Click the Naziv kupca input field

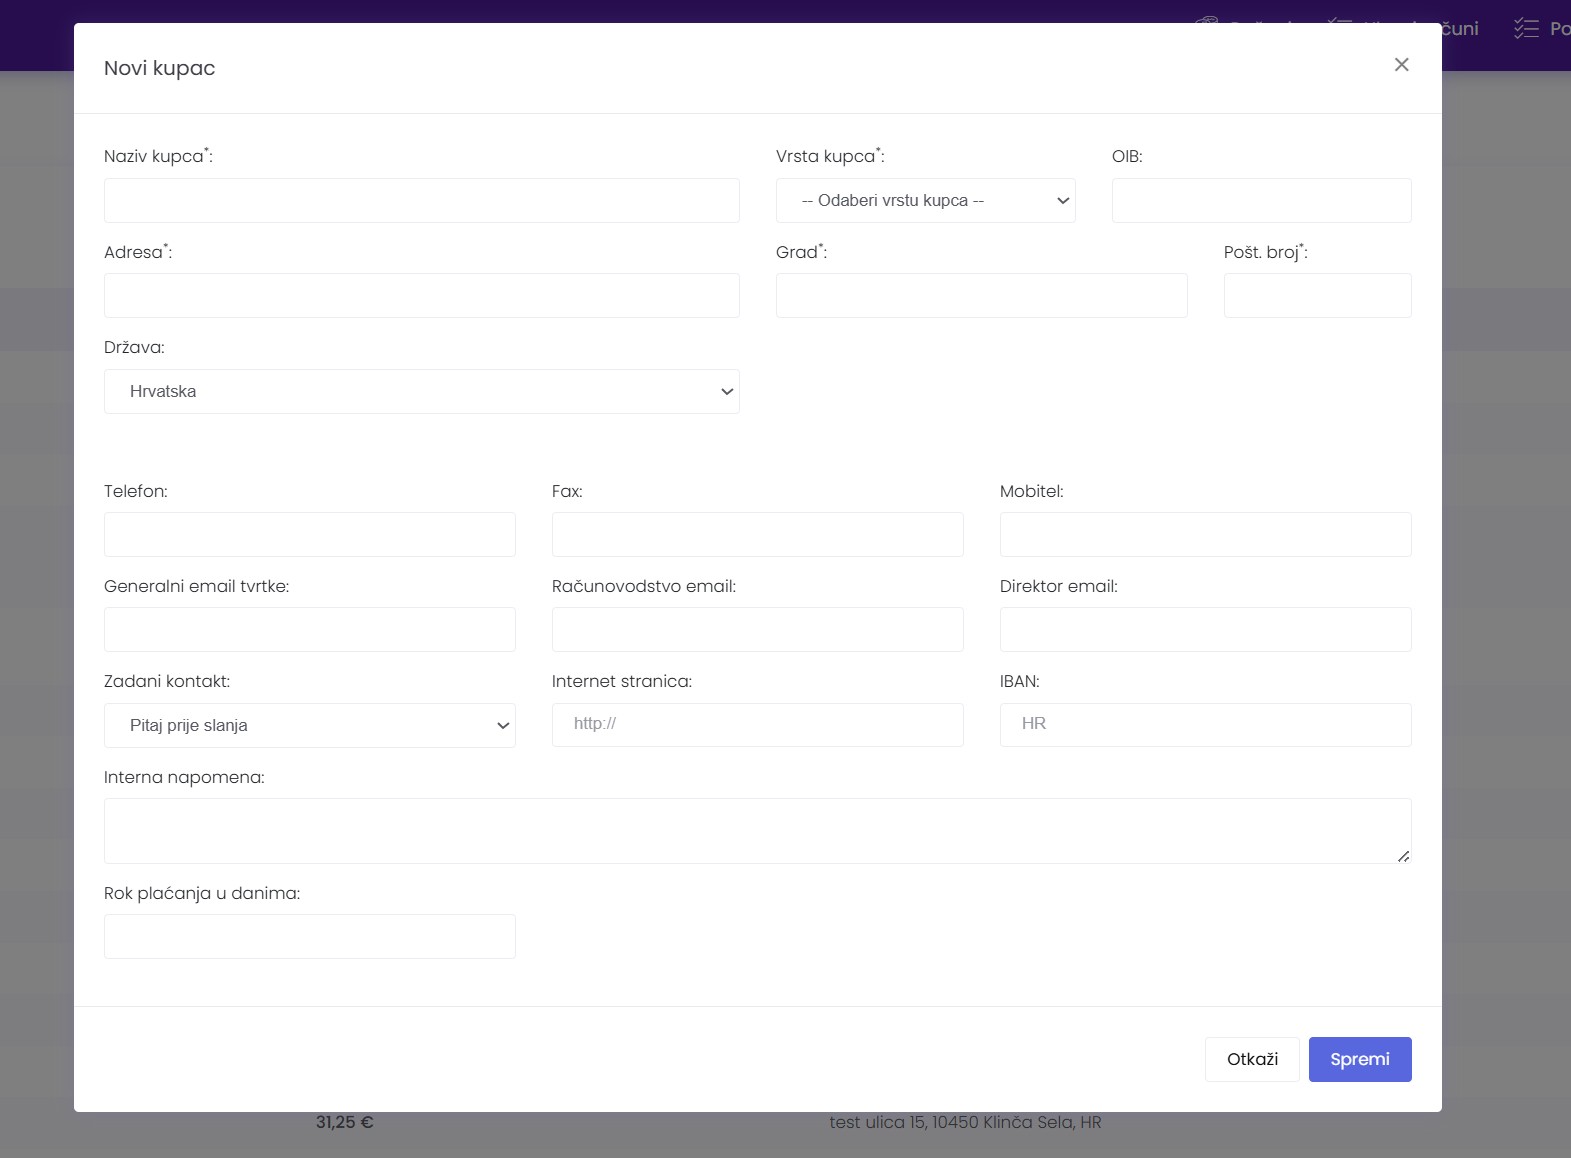(x=422, y=200)
